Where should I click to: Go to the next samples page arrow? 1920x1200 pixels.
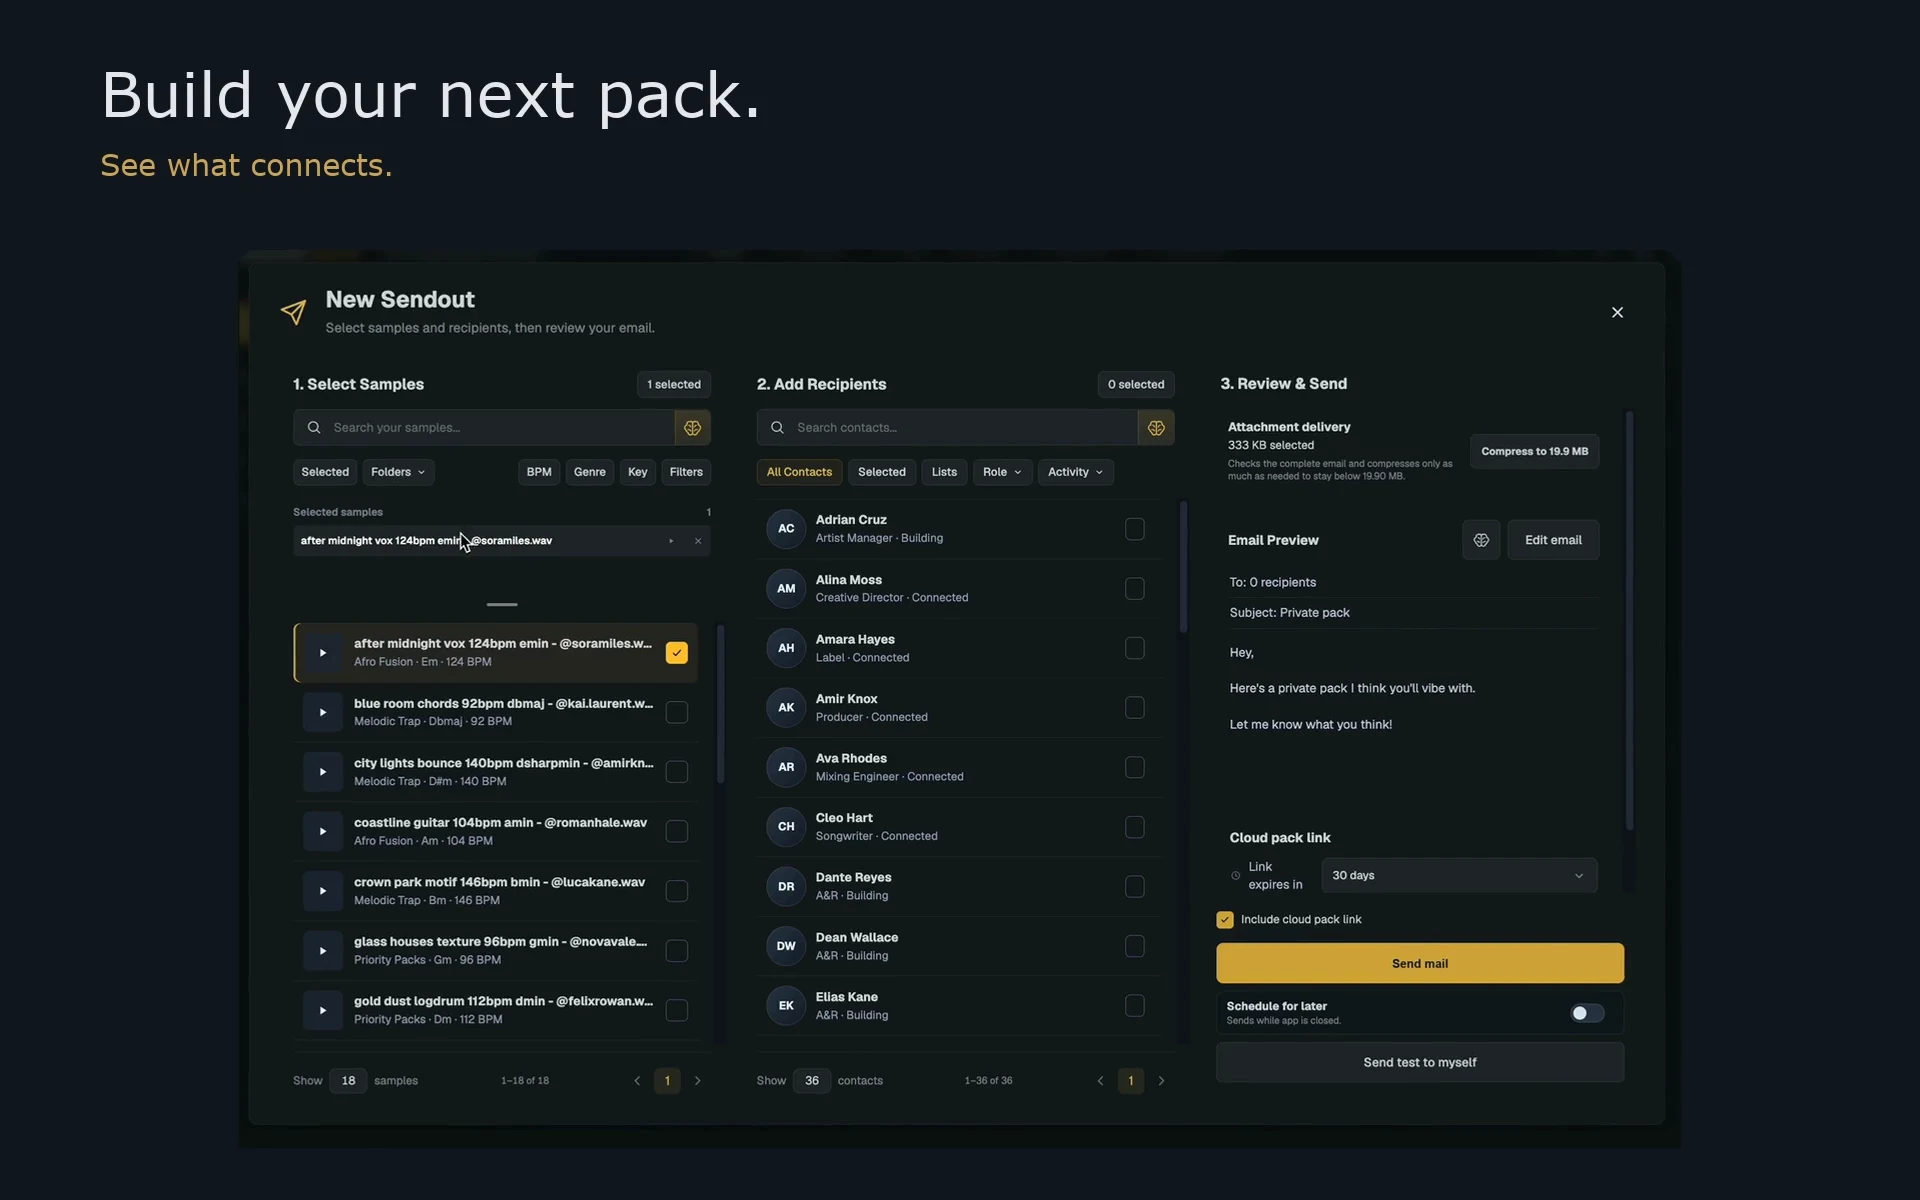click(x=698, y=1081)
